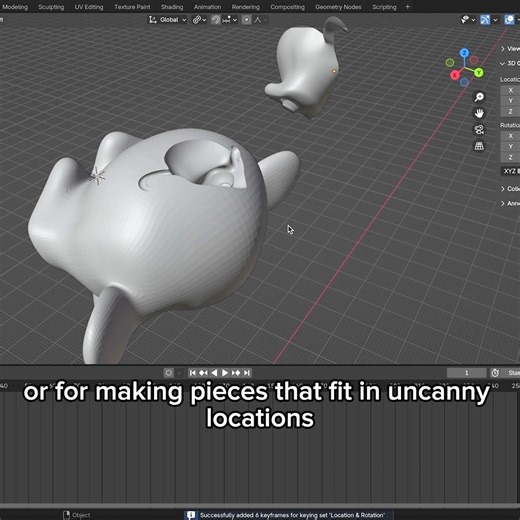
Task: Open the Shading workspace tab
Action: (x=172, y=7)
